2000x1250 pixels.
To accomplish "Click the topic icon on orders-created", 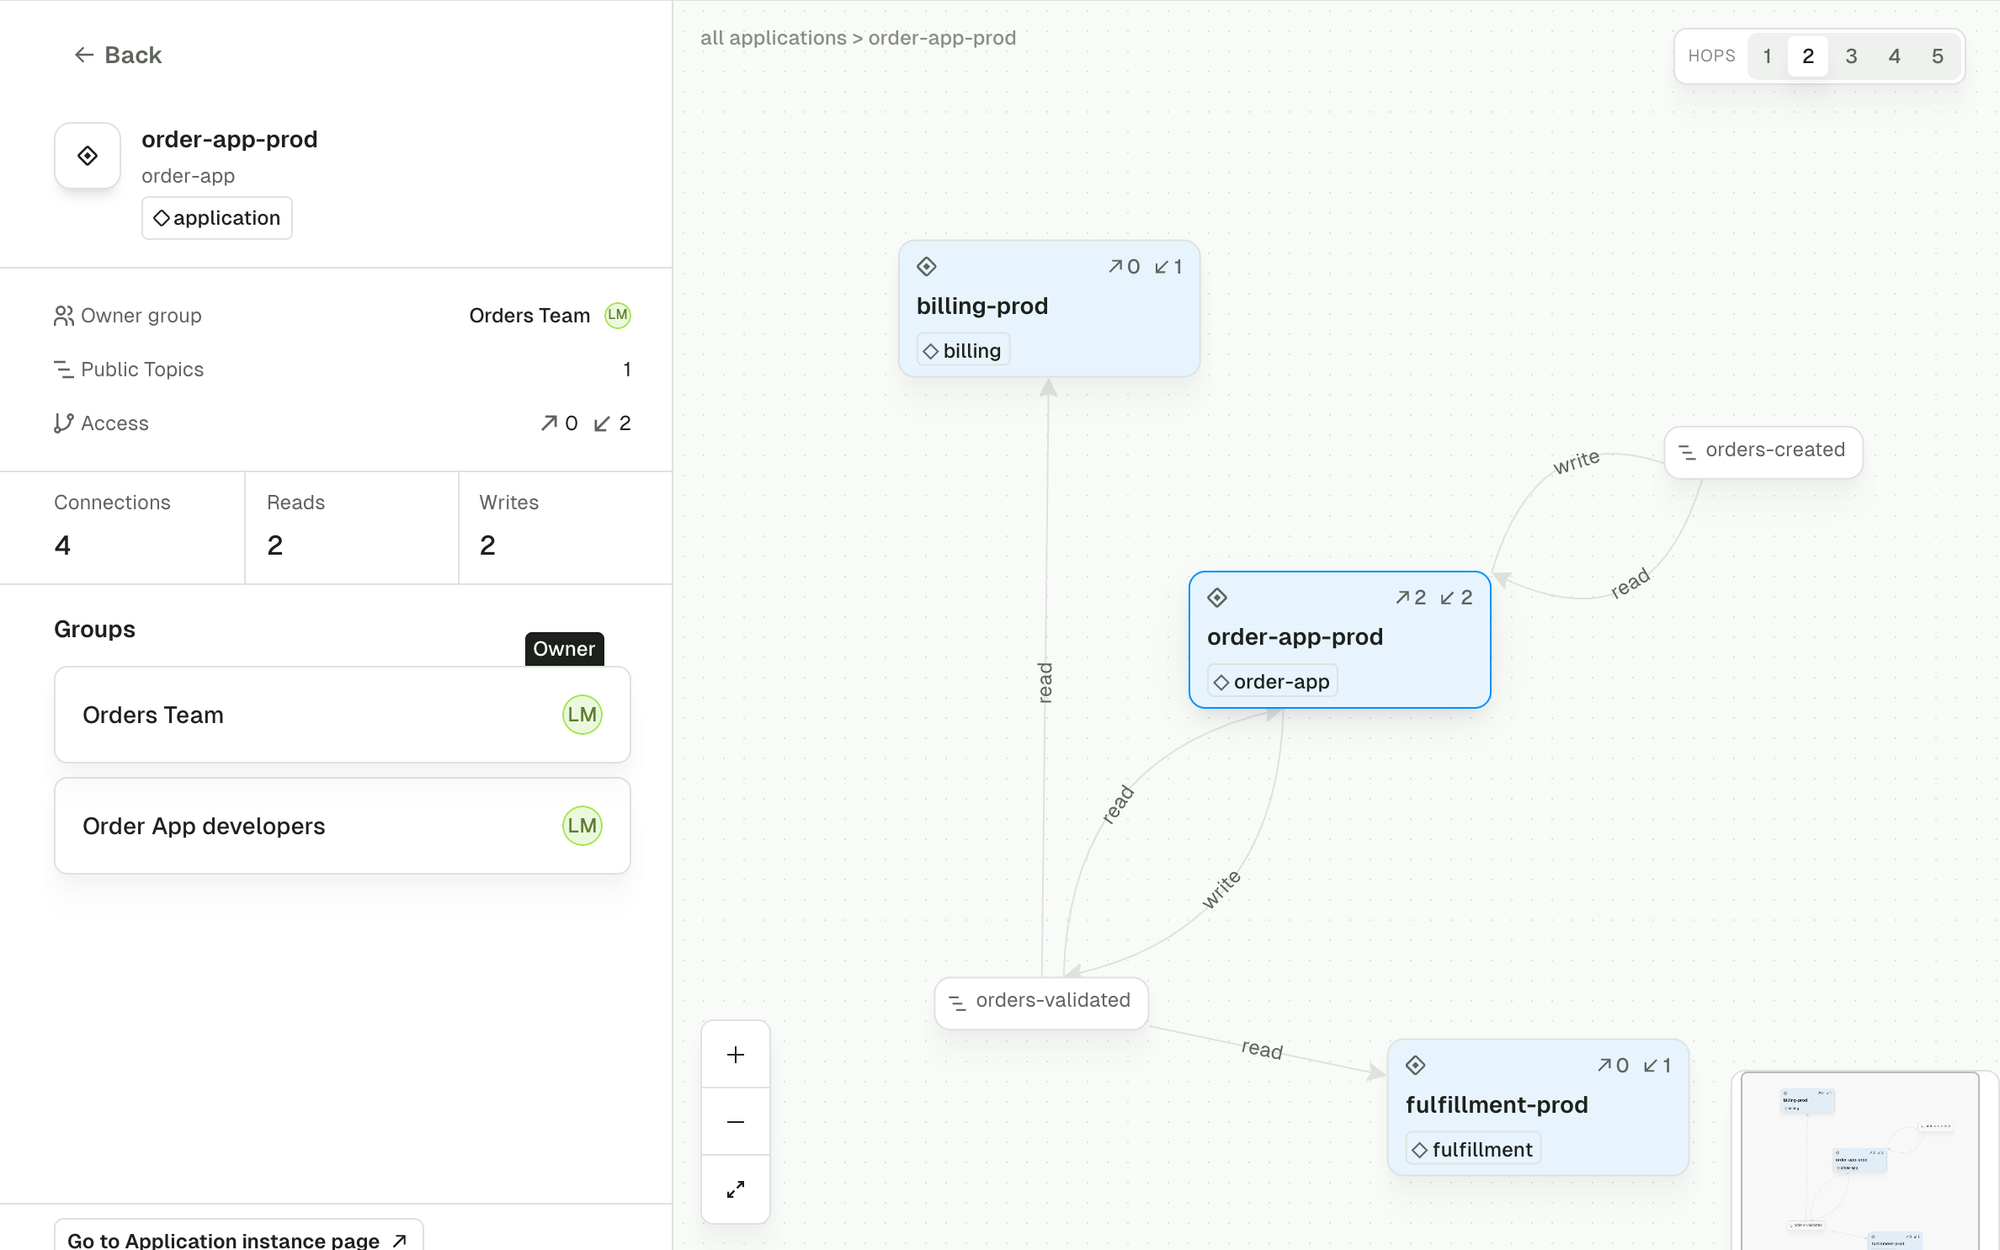I will coord(1687,452).
